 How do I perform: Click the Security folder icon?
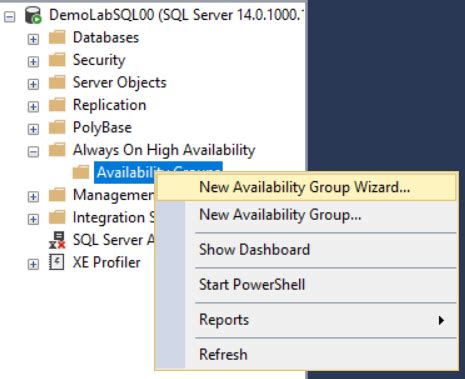click(x=57, y=60)
